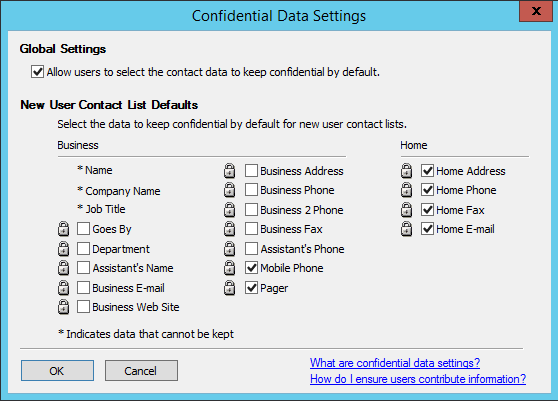The width and height of the screenshot is (558, 401).
Task: Click the lock icon beside Business Fax
Action: tap(230, 229)
